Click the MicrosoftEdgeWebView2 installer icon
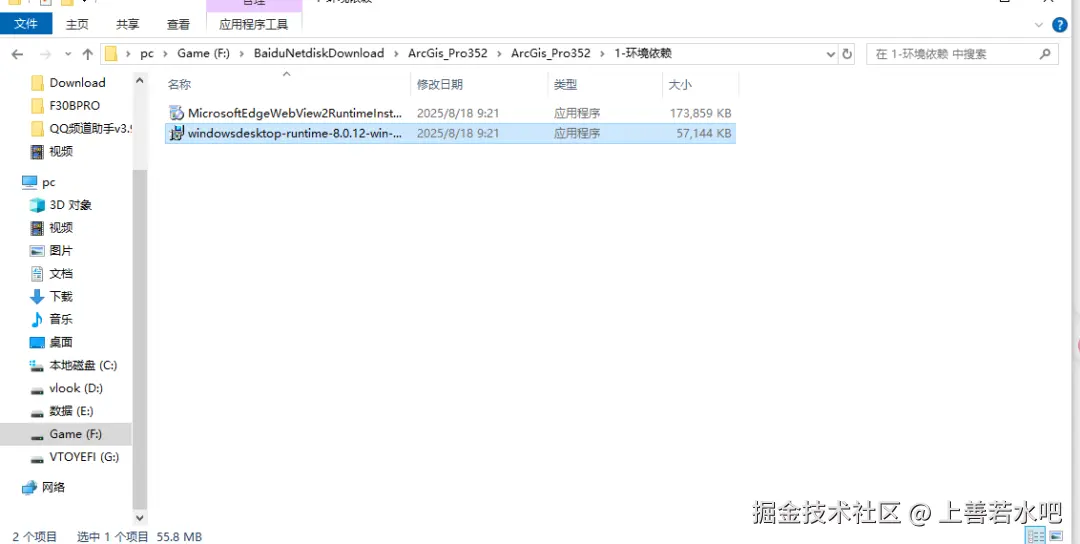Image resolution: width=1080 pixels, height=544 pixels. (x=176, y=113)
